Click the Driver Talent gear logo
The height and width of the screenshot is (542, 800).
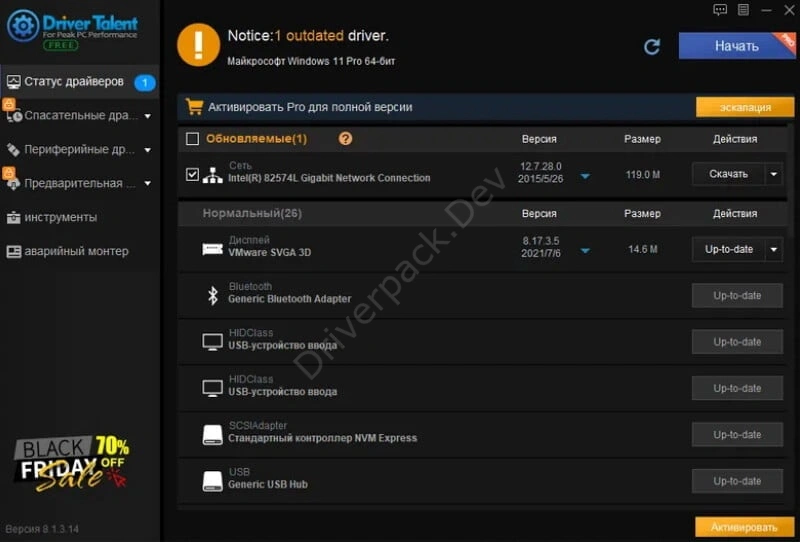[22, 25]
